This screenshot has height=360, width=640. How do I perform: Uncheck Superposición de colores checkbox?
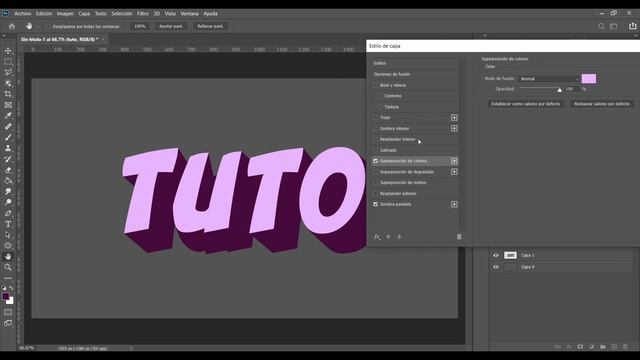pos(376,161)
